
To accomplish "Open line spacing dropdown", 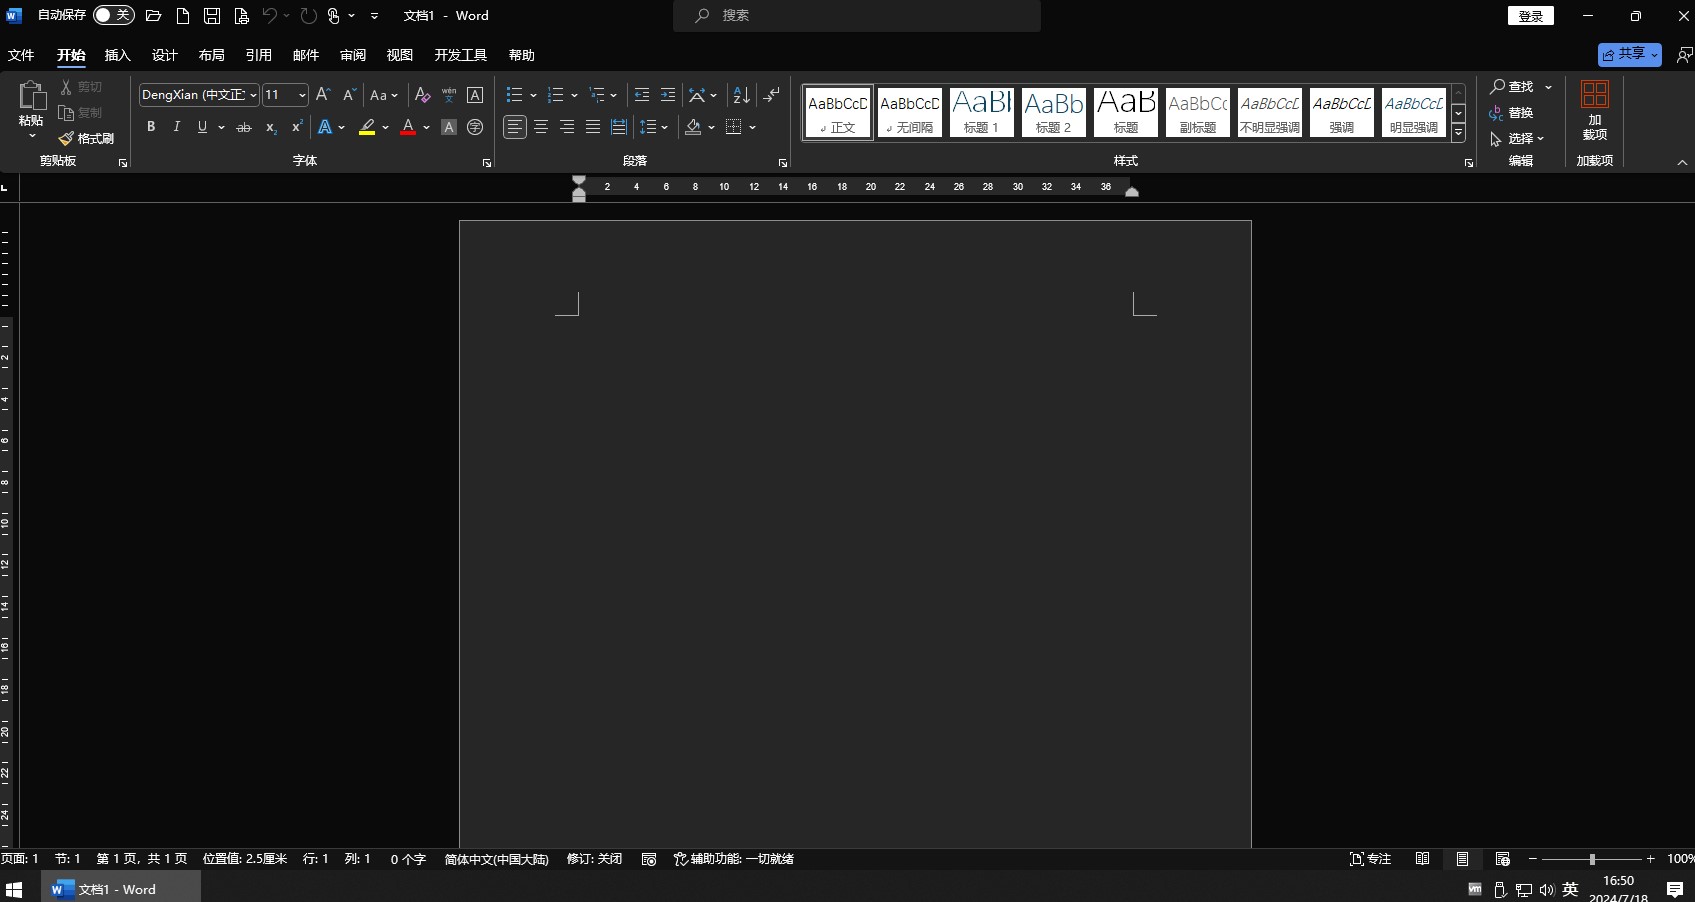I will (653, 127).
